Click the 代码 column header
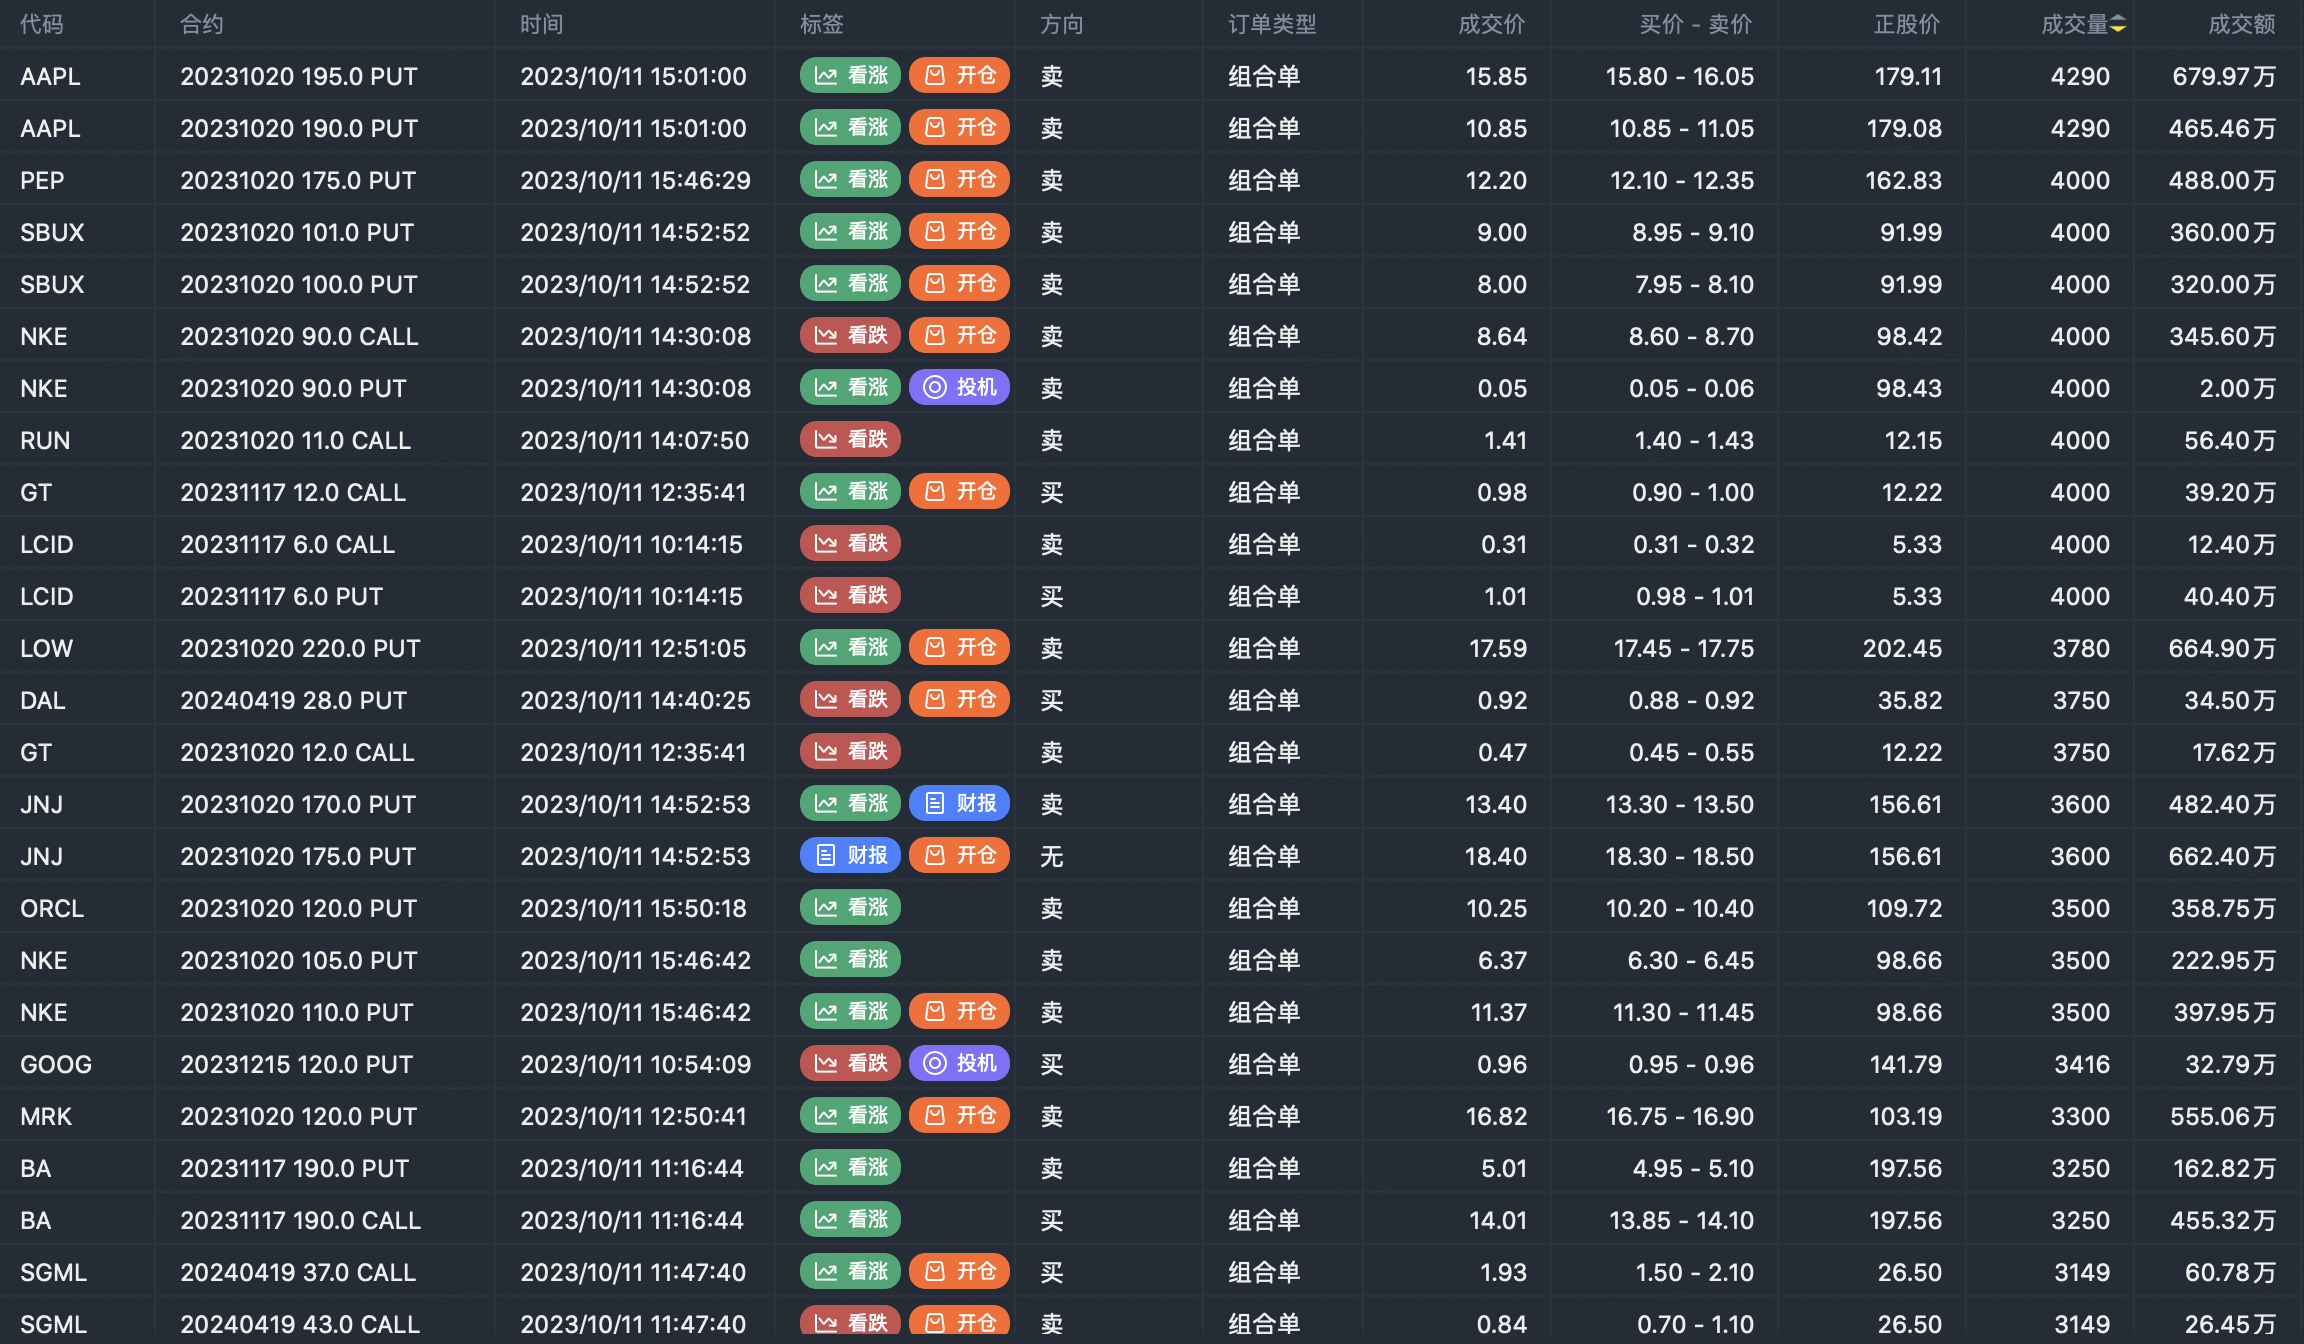2304x1344 pixels. coord(42,24)
